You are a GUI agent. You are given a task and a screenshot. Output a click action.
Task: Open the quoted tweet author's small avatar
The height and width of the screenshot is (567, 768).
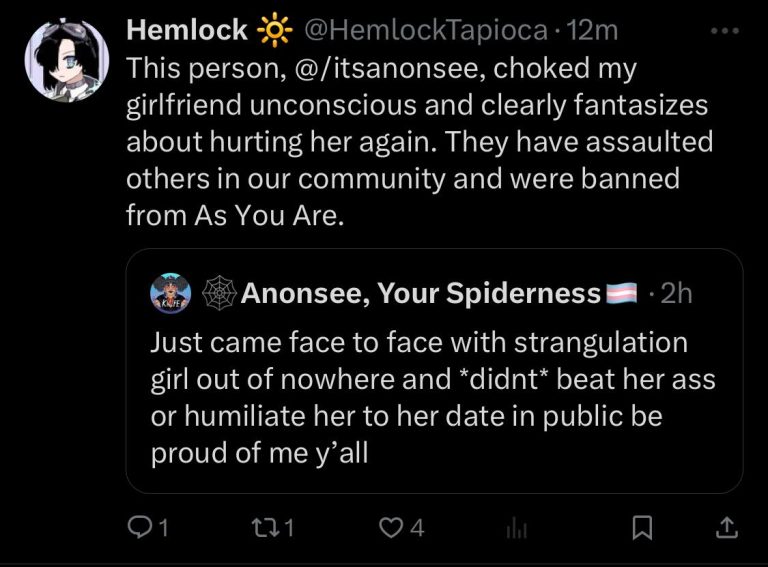point(170,293)
